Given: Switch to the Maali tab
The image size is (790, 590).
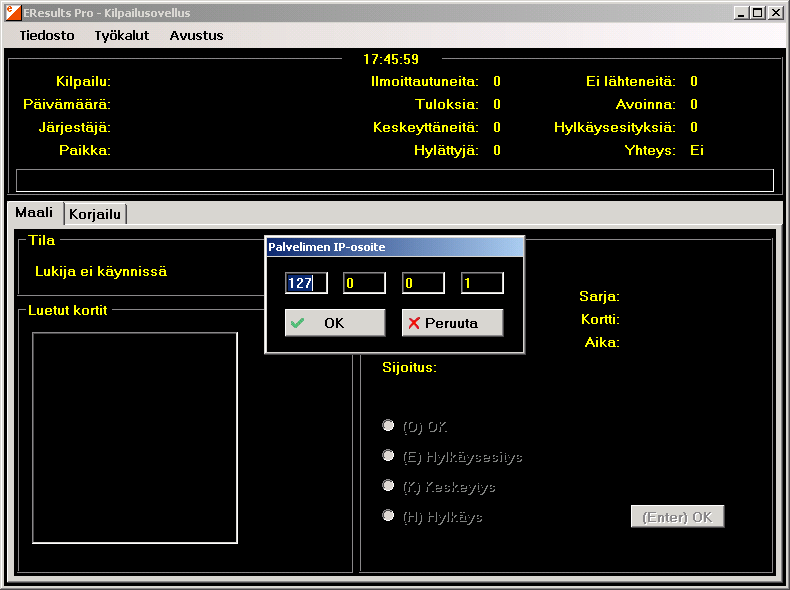Looking at the screenshot, I should 34,213.
